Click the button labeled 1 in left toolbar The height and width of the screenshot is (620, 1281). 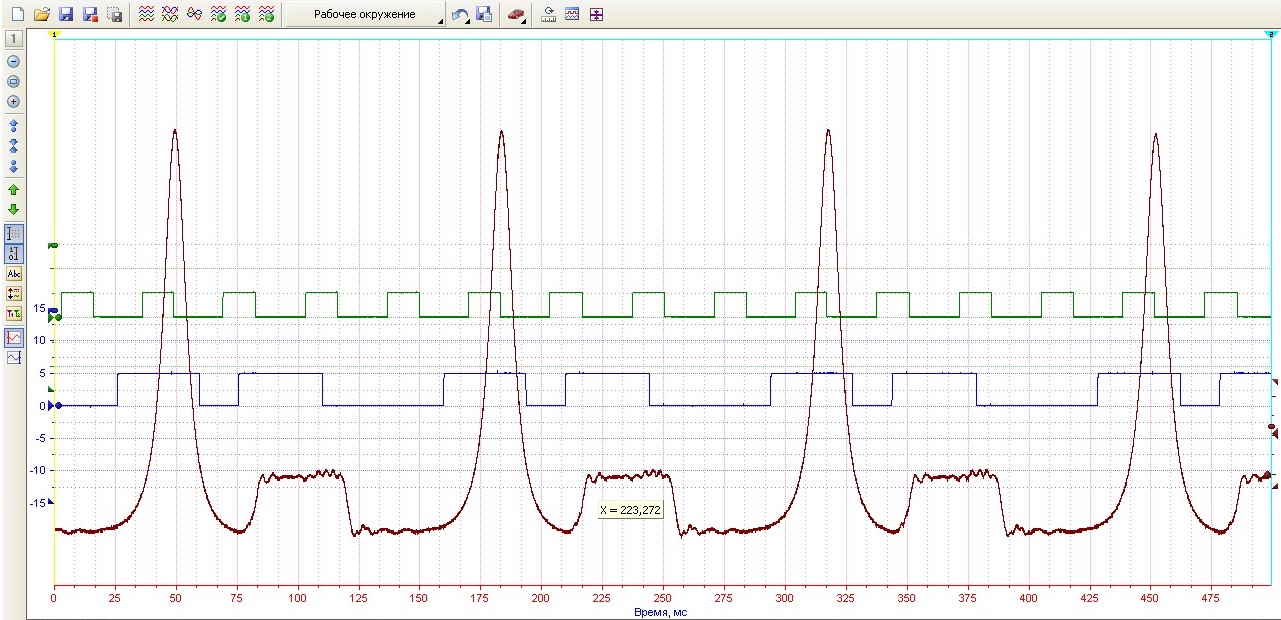14,39
